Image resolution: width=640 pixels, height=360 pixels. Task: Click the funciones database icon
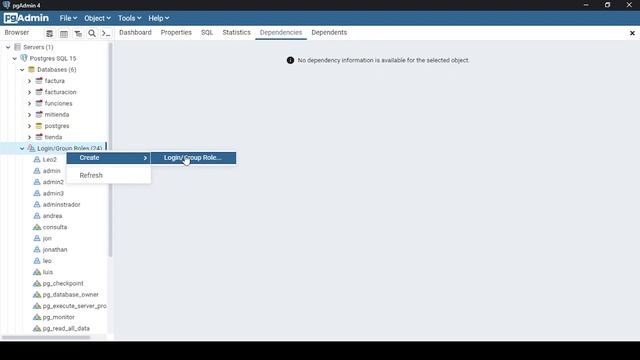click(39, 103)
